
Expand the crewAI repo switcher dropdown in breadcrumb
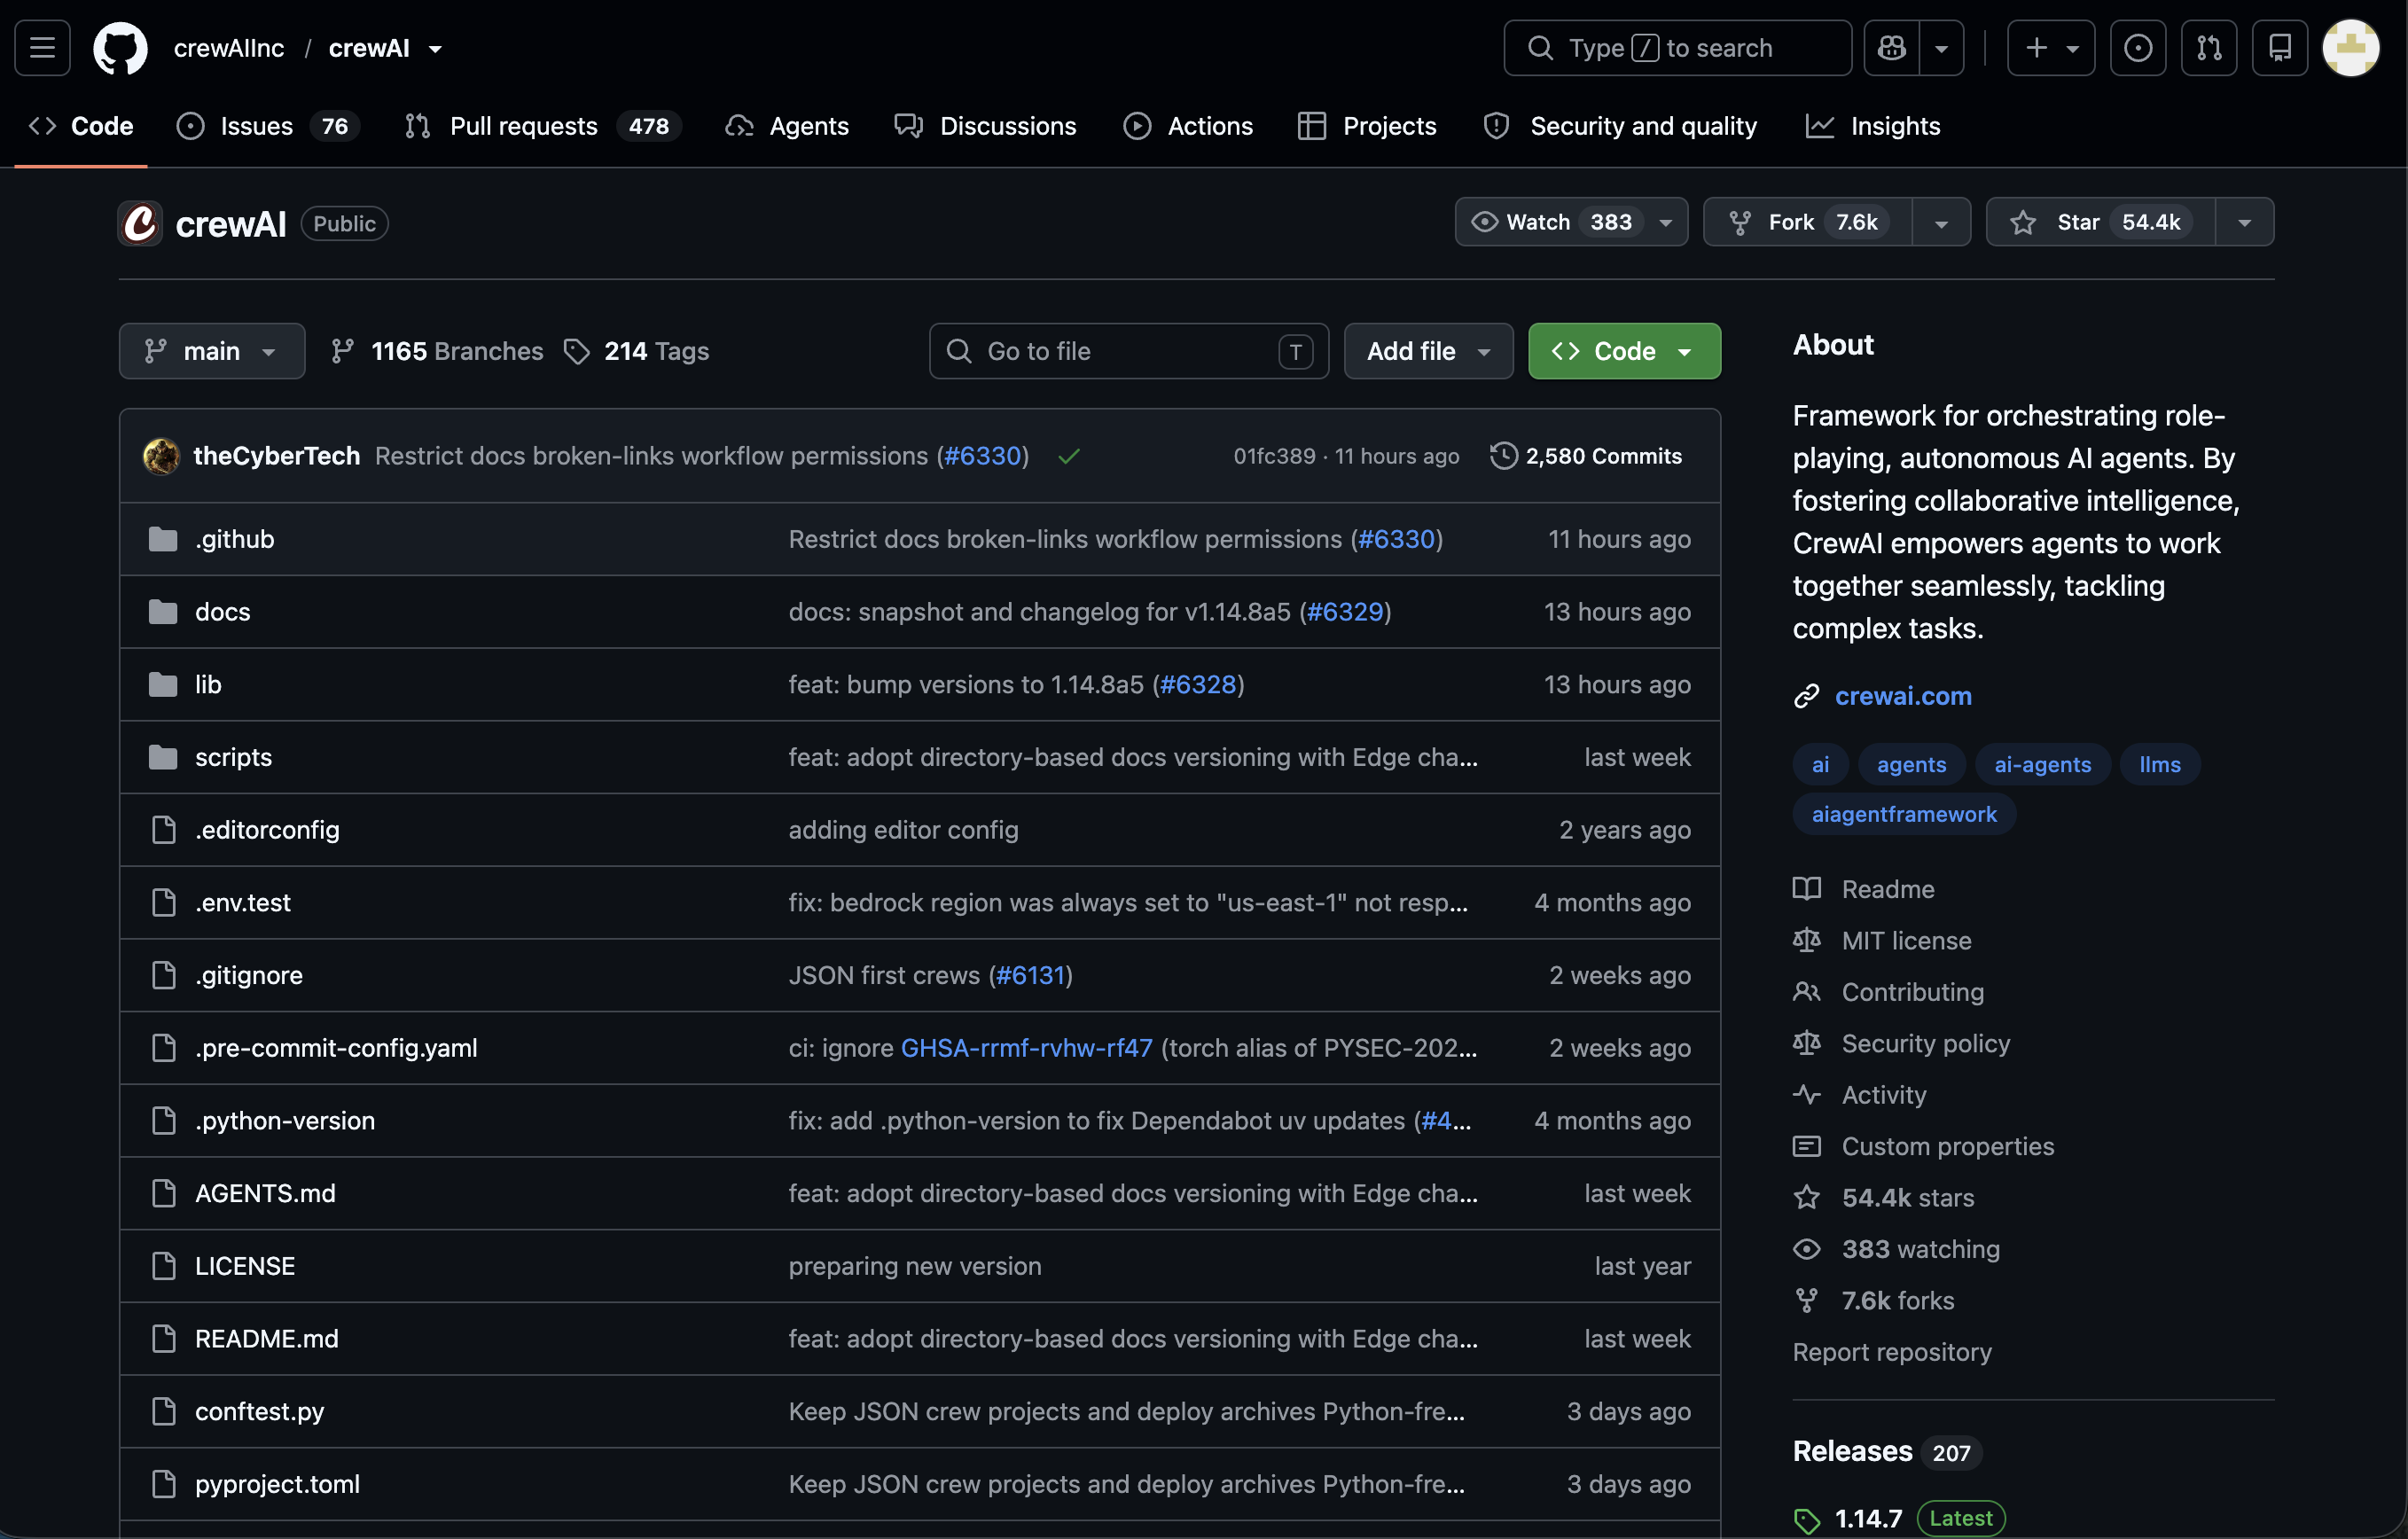tap(435, 48)
